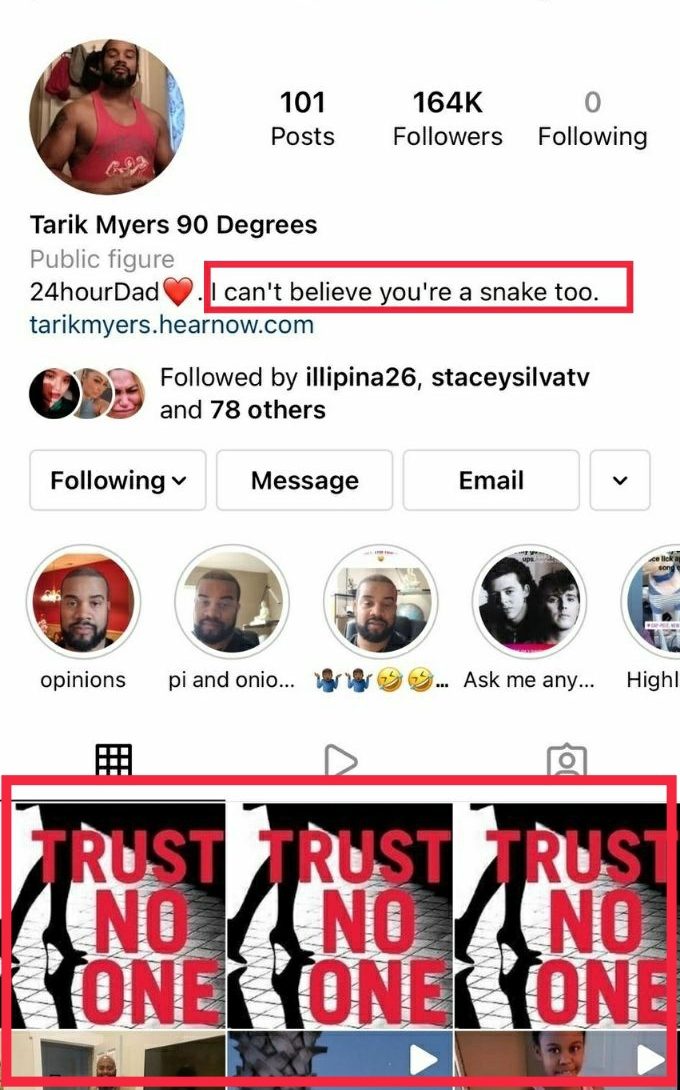Open middle 'Trust No One' post thumbnail
Viewport: 680px width, 1090px height.
(x=340, y=916)
